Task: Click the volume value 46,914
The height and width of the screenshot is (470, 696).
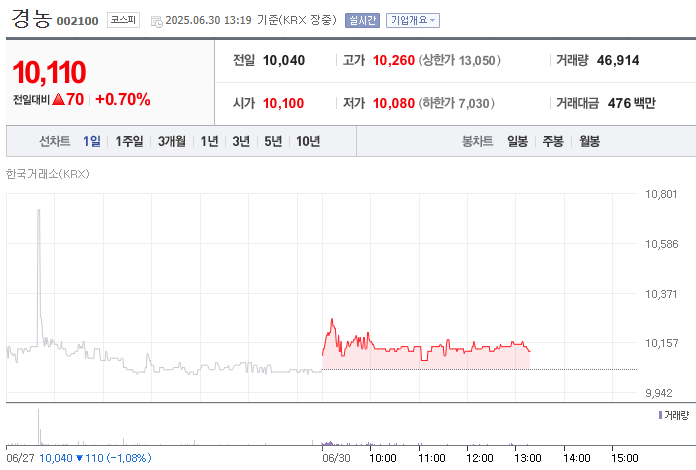Action: coord(618,60)
